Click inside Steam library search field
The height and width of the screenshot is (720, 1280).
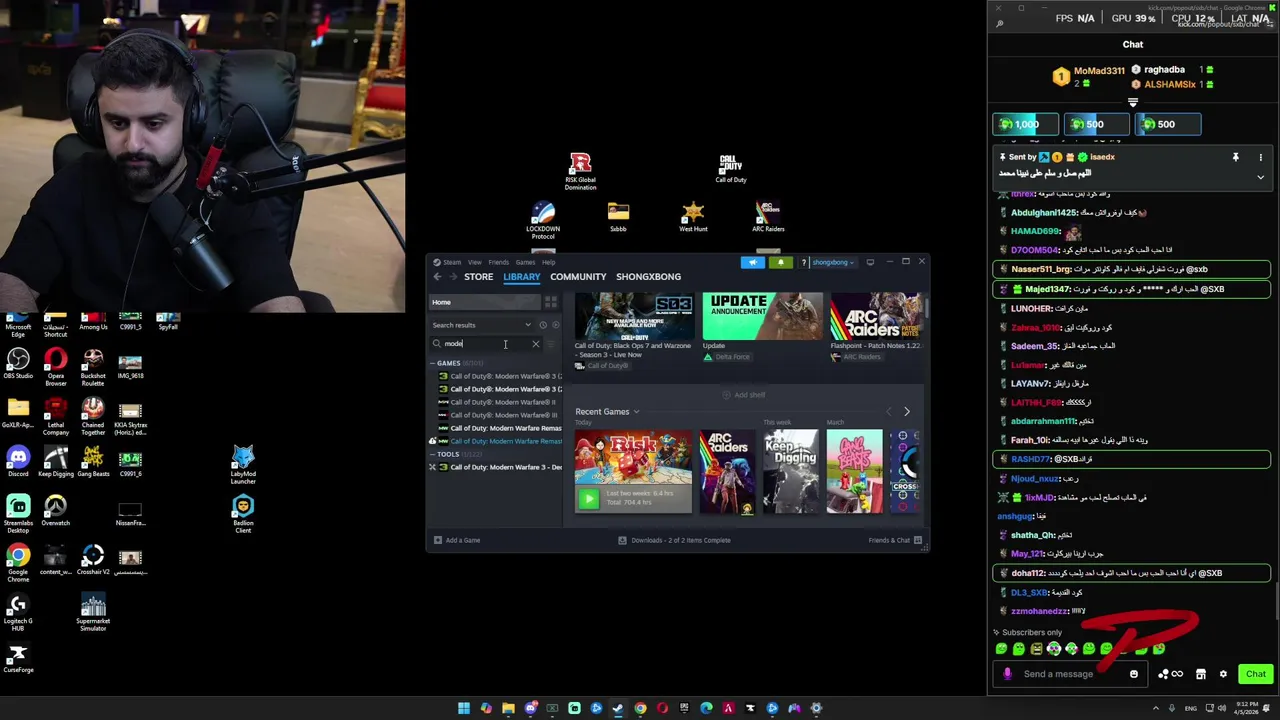tap(485, 344)
